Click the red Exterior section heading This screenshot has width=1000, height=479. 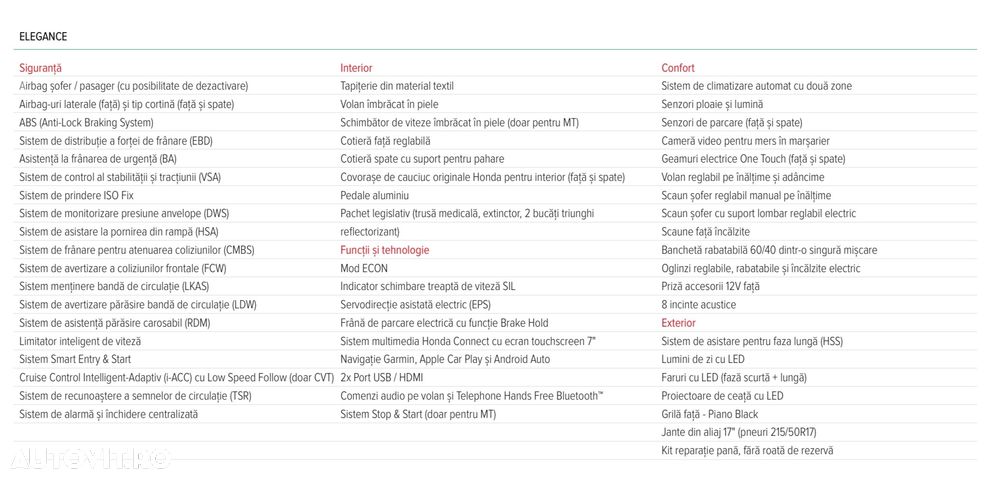click(678, 323)
